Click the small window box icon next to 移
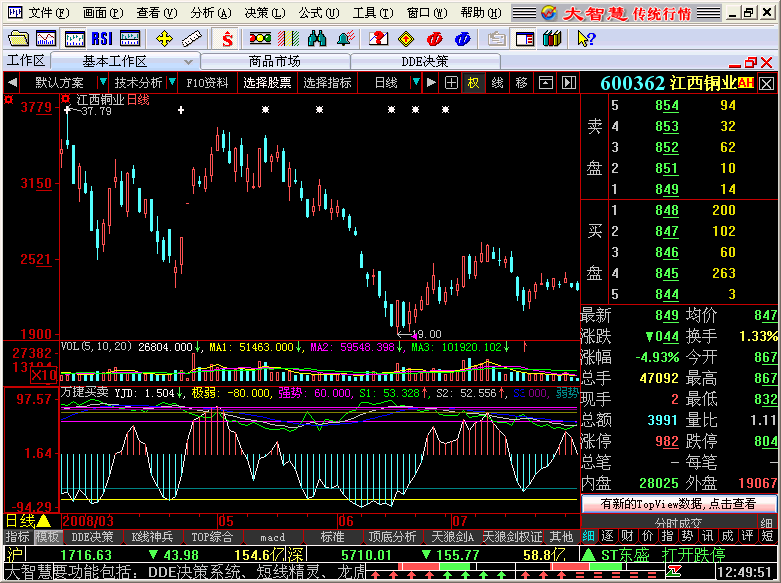The height and width of the screenshot is (583, 781). (x=546, y=83)
